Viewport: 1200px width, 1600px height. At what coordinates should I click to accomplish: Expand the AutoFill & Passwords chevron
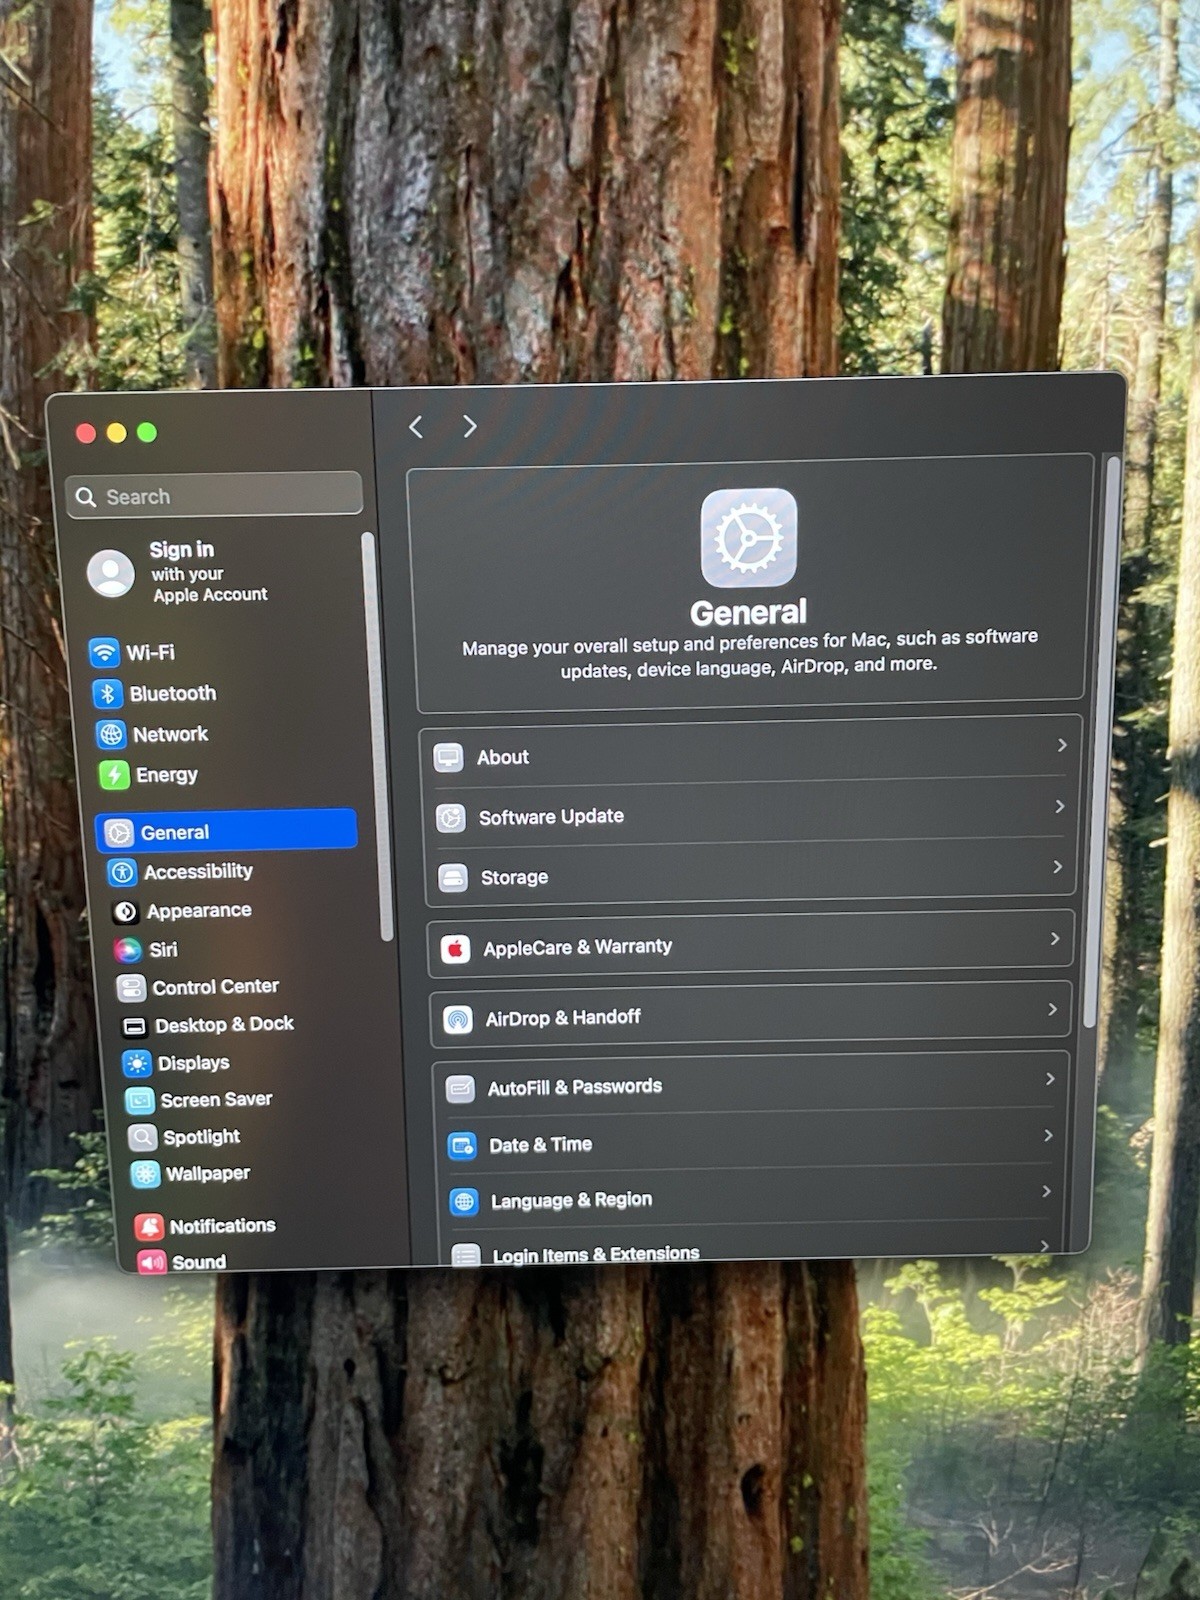tap(1050, 1079)
